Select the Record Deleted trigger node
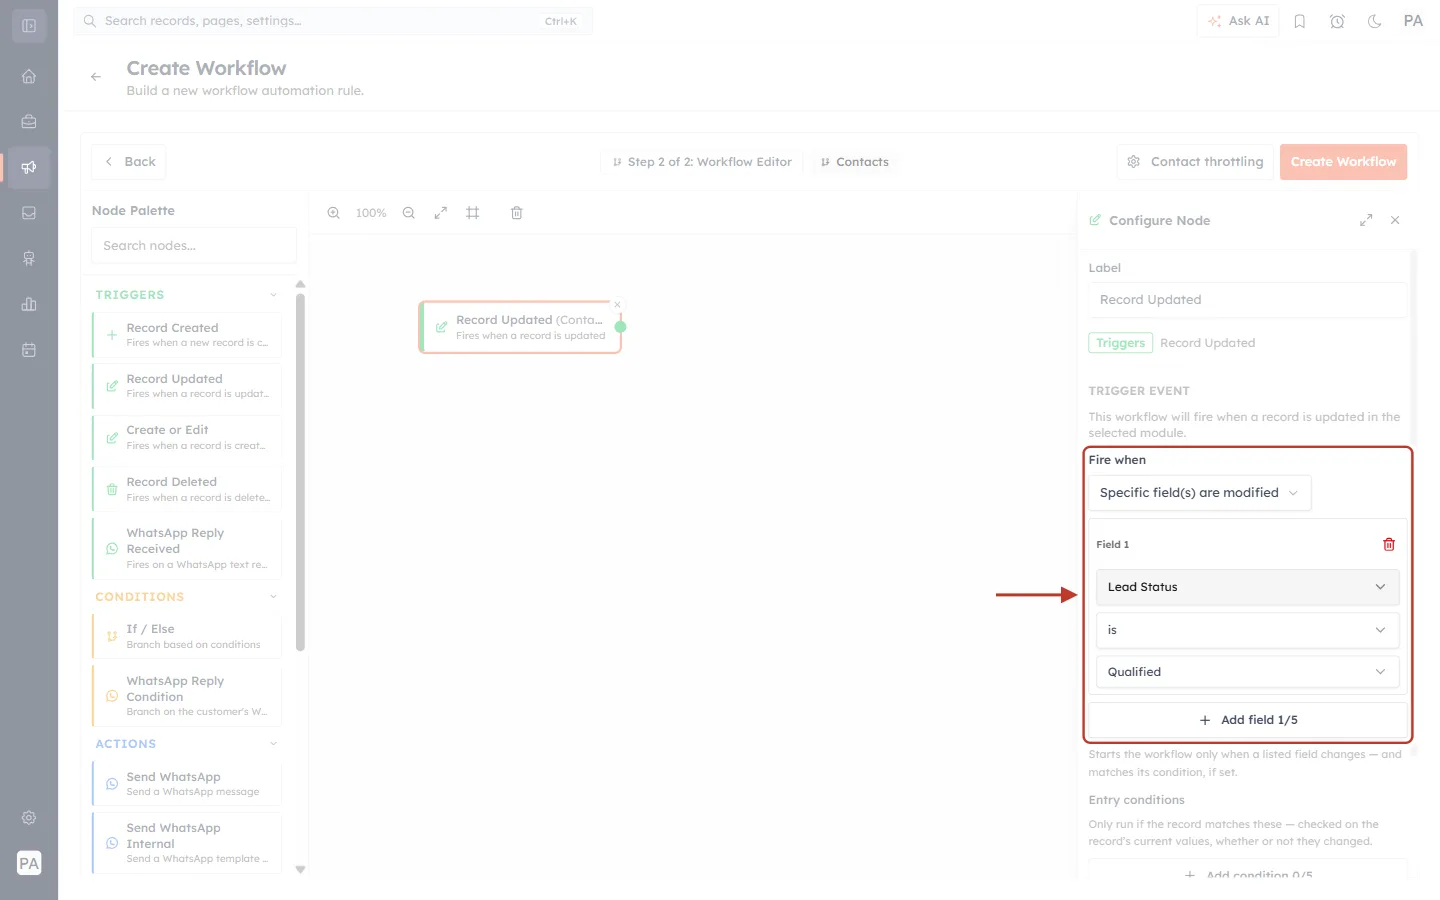This screenshot has width=1440, height=900. click(x=187, y=489)
